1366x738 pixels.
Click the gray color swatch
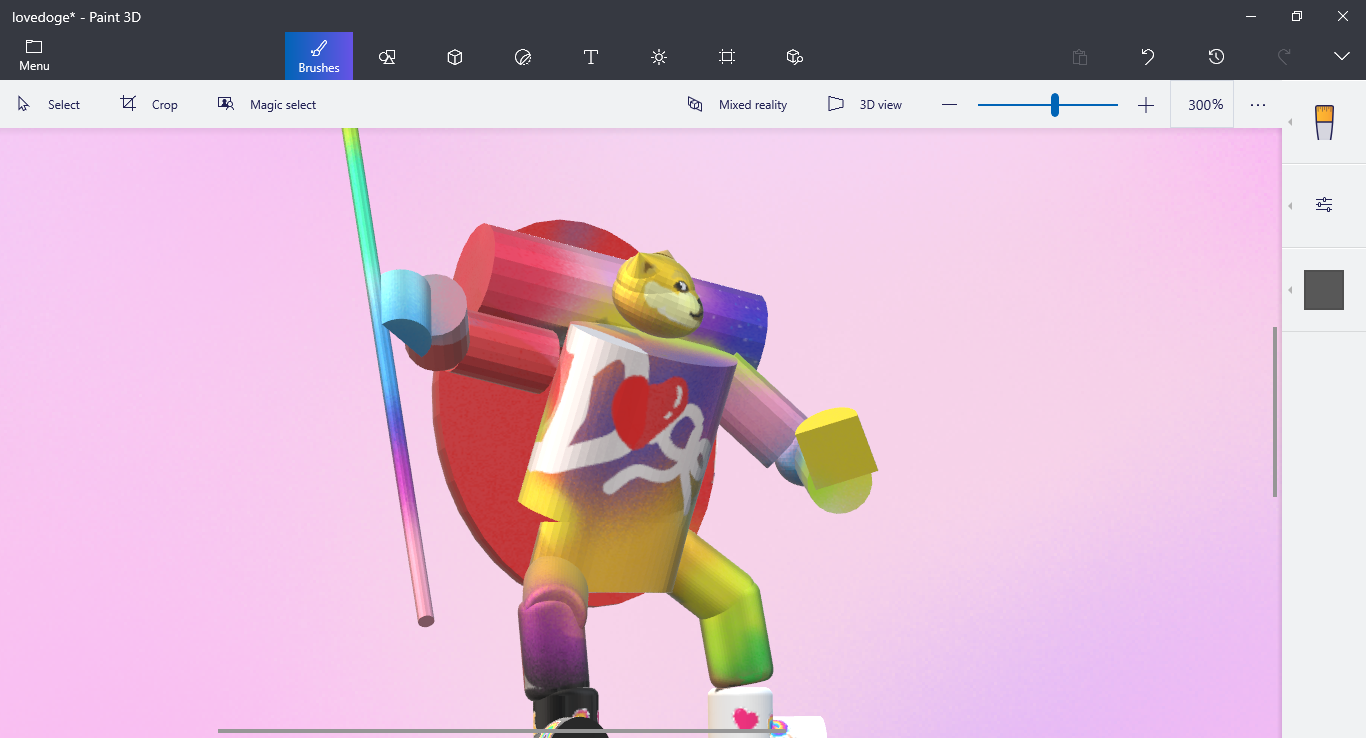pyautogui.click(x=1323, y=289)
